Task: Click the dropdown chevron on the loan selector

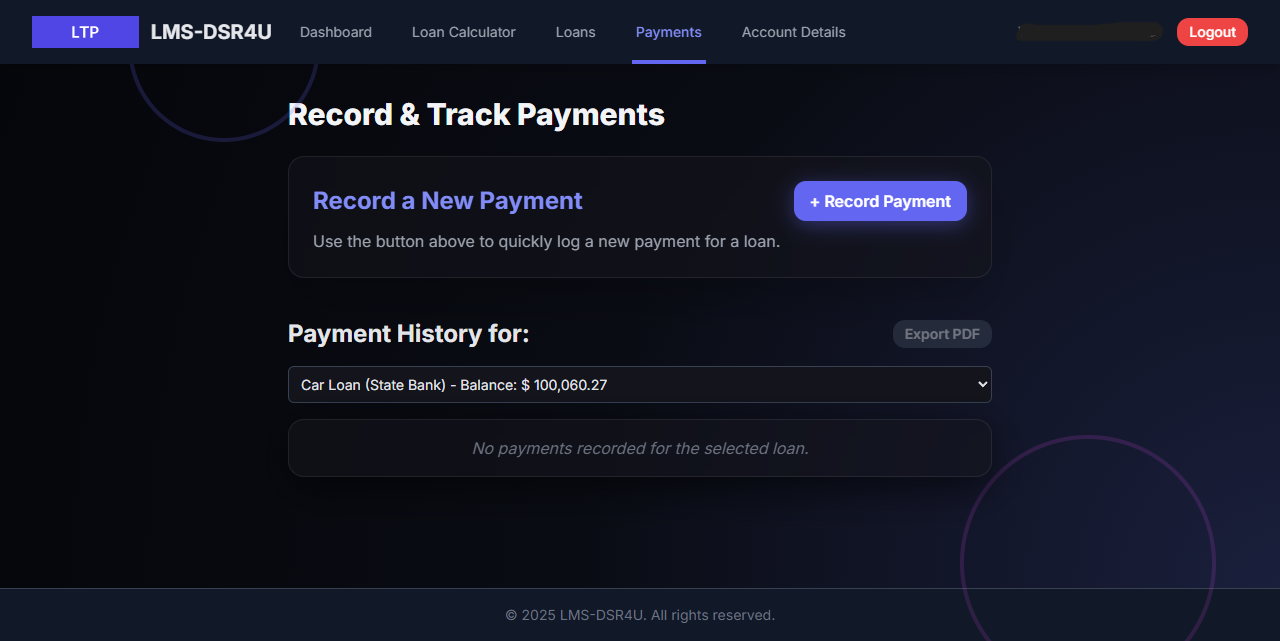Action: (x=977, y=384)
